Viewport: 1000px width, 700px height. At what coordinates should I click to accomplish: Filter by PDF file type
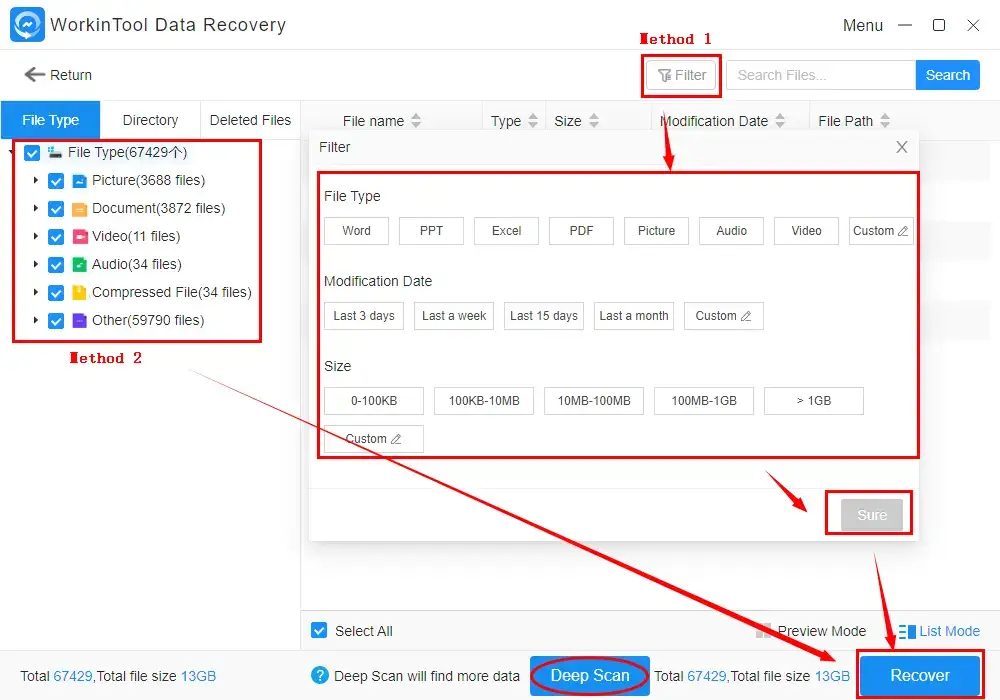(x=582, y=231)
